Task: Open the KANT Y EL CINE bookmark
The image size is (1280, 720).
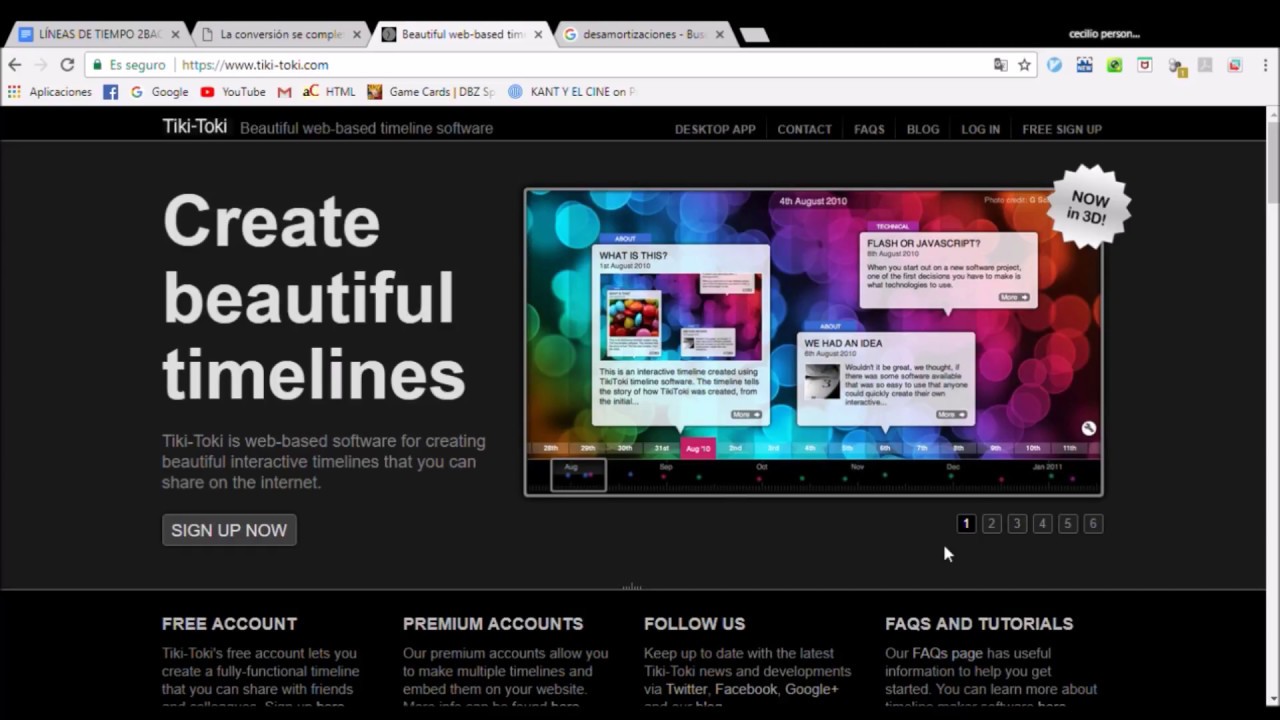Action: point(570,92)
